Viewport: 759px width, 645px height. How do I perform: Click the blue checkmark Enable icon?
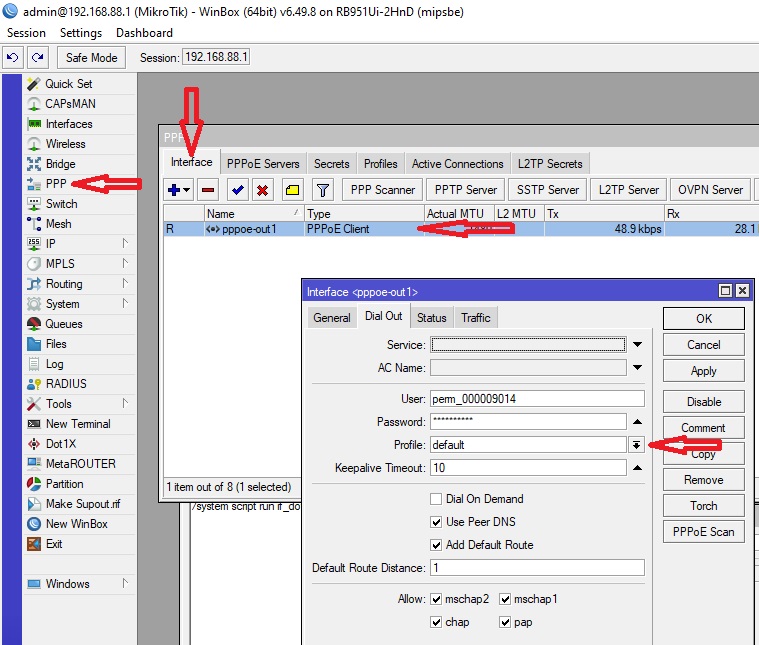click(238, 189)
